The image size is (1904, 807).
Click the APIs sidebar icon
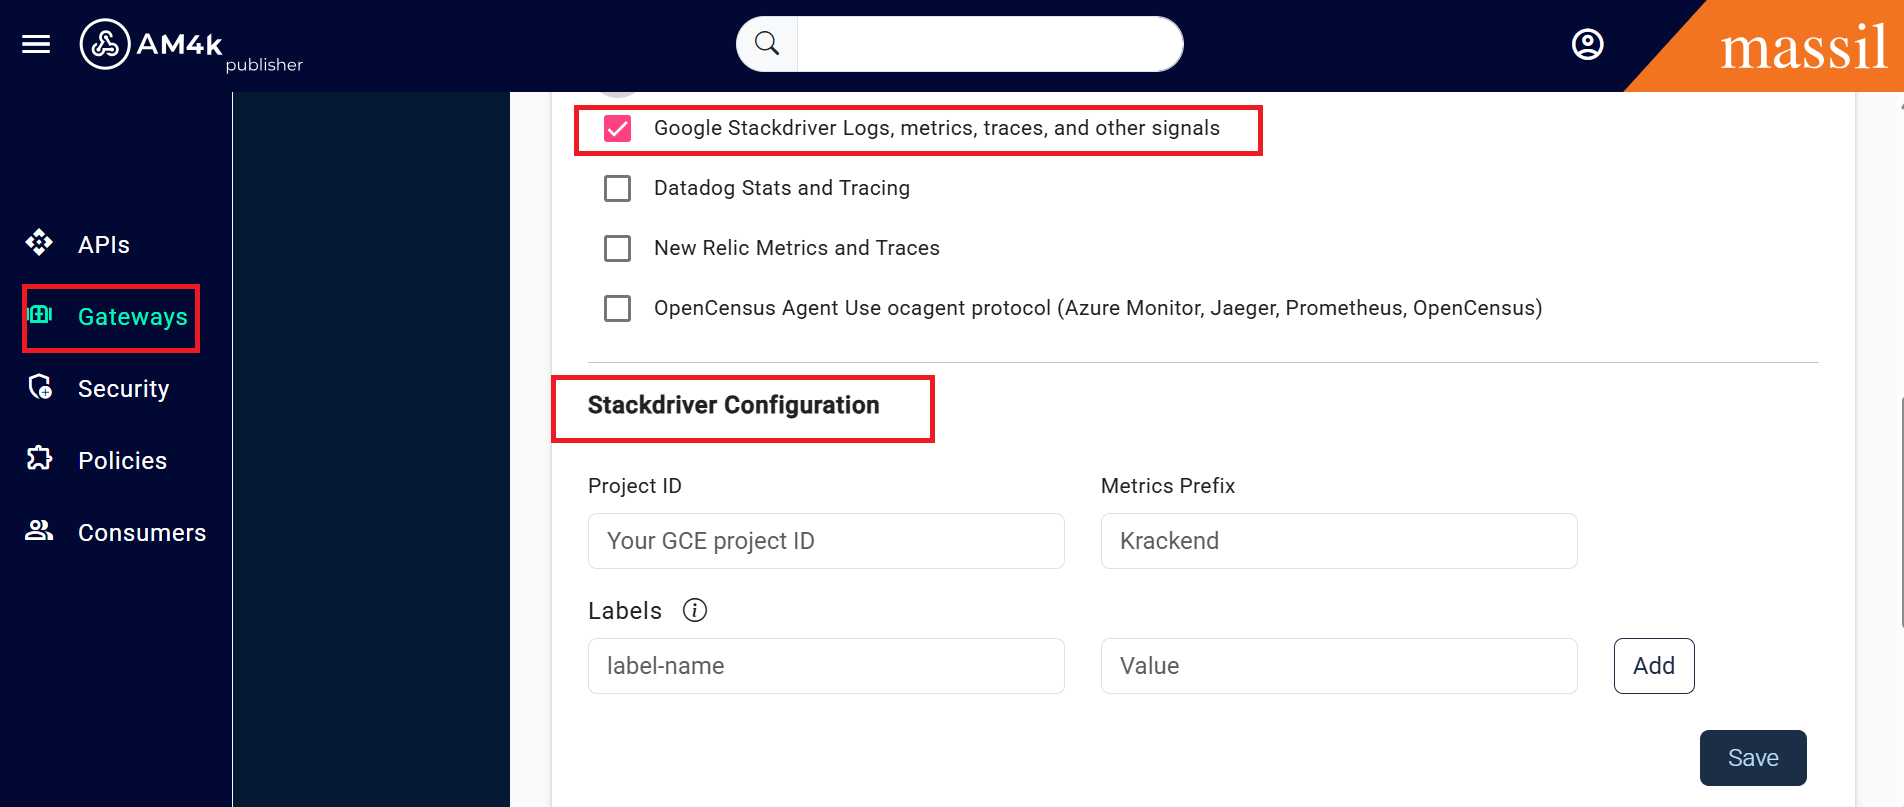point(39,243)
